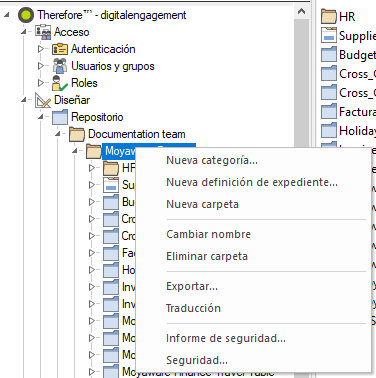Expand the HR folder in tree
376x378 pixels.
tap(92, 168)
